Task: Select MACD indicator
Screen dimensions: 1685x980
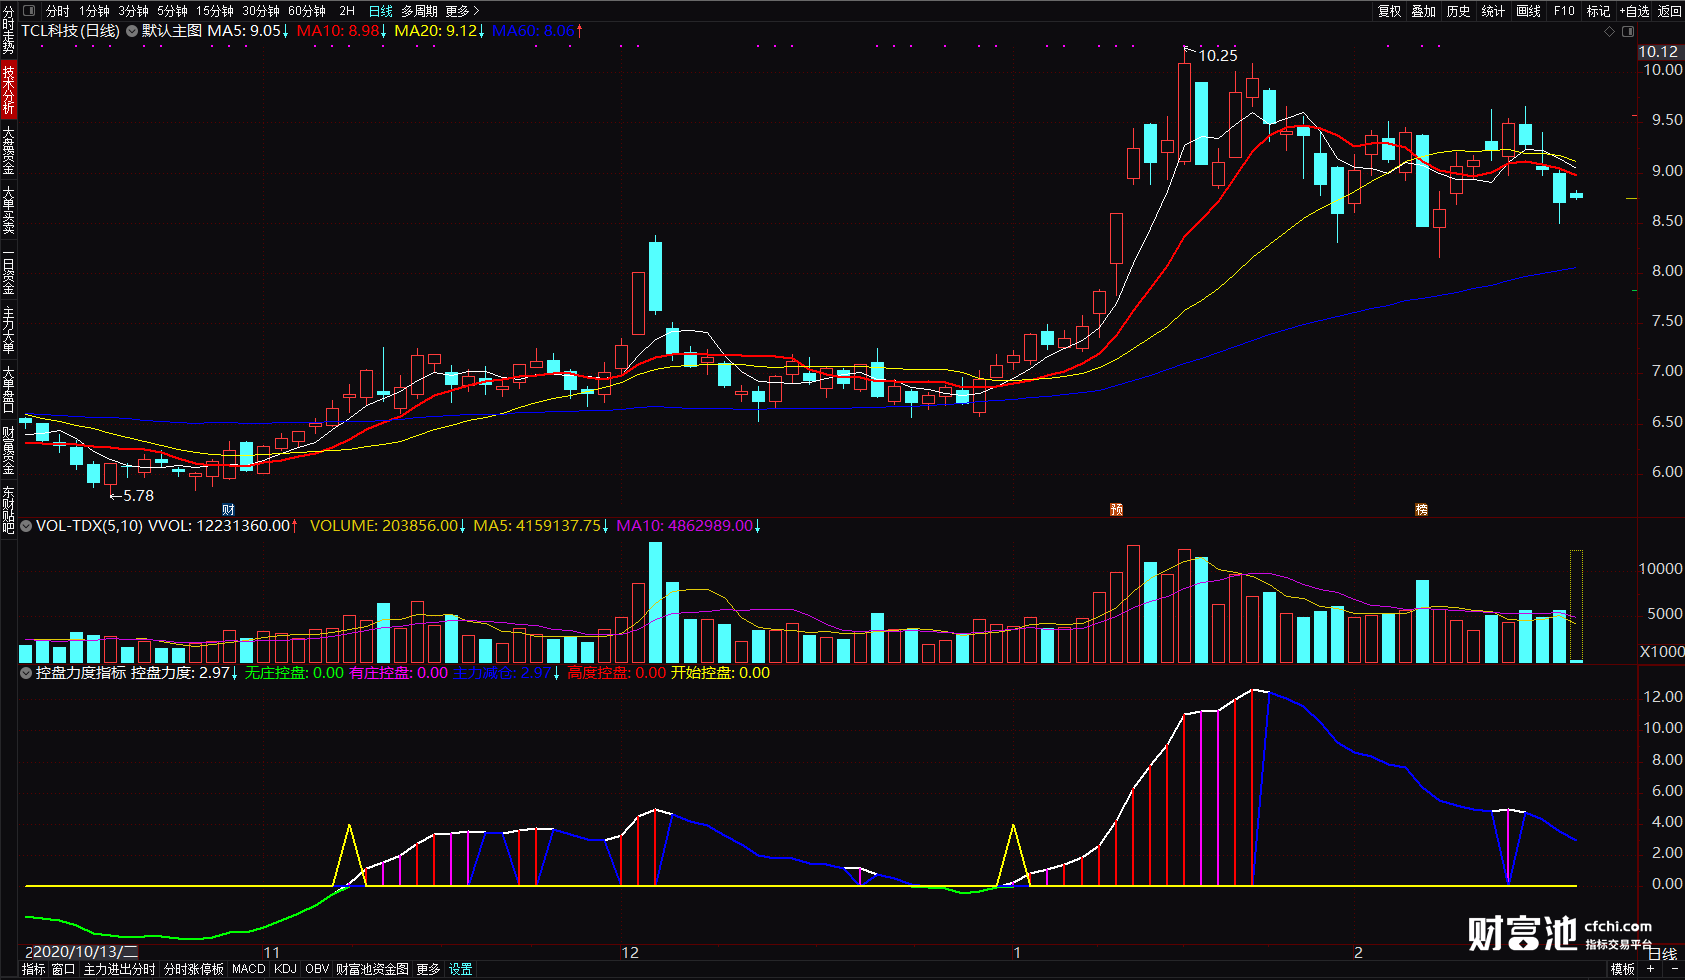Action: pos(248,969)
